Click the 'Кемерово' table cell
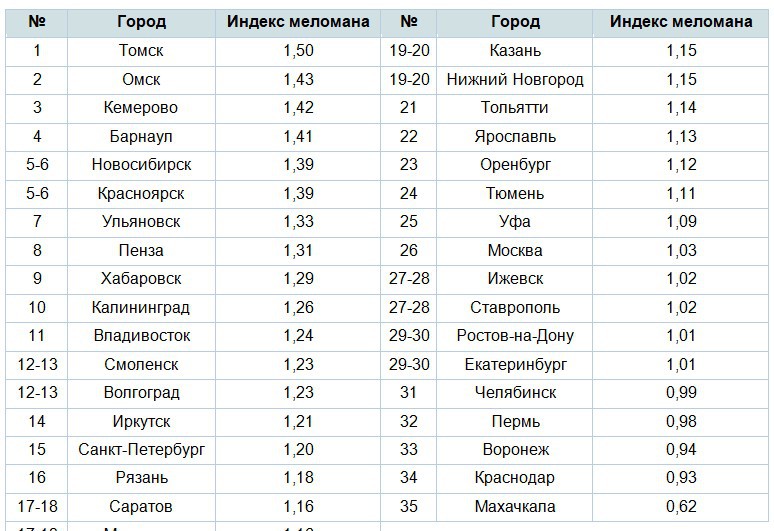This screenshot has width=774, height=531. pyautogui.click(x=141, y=107)
